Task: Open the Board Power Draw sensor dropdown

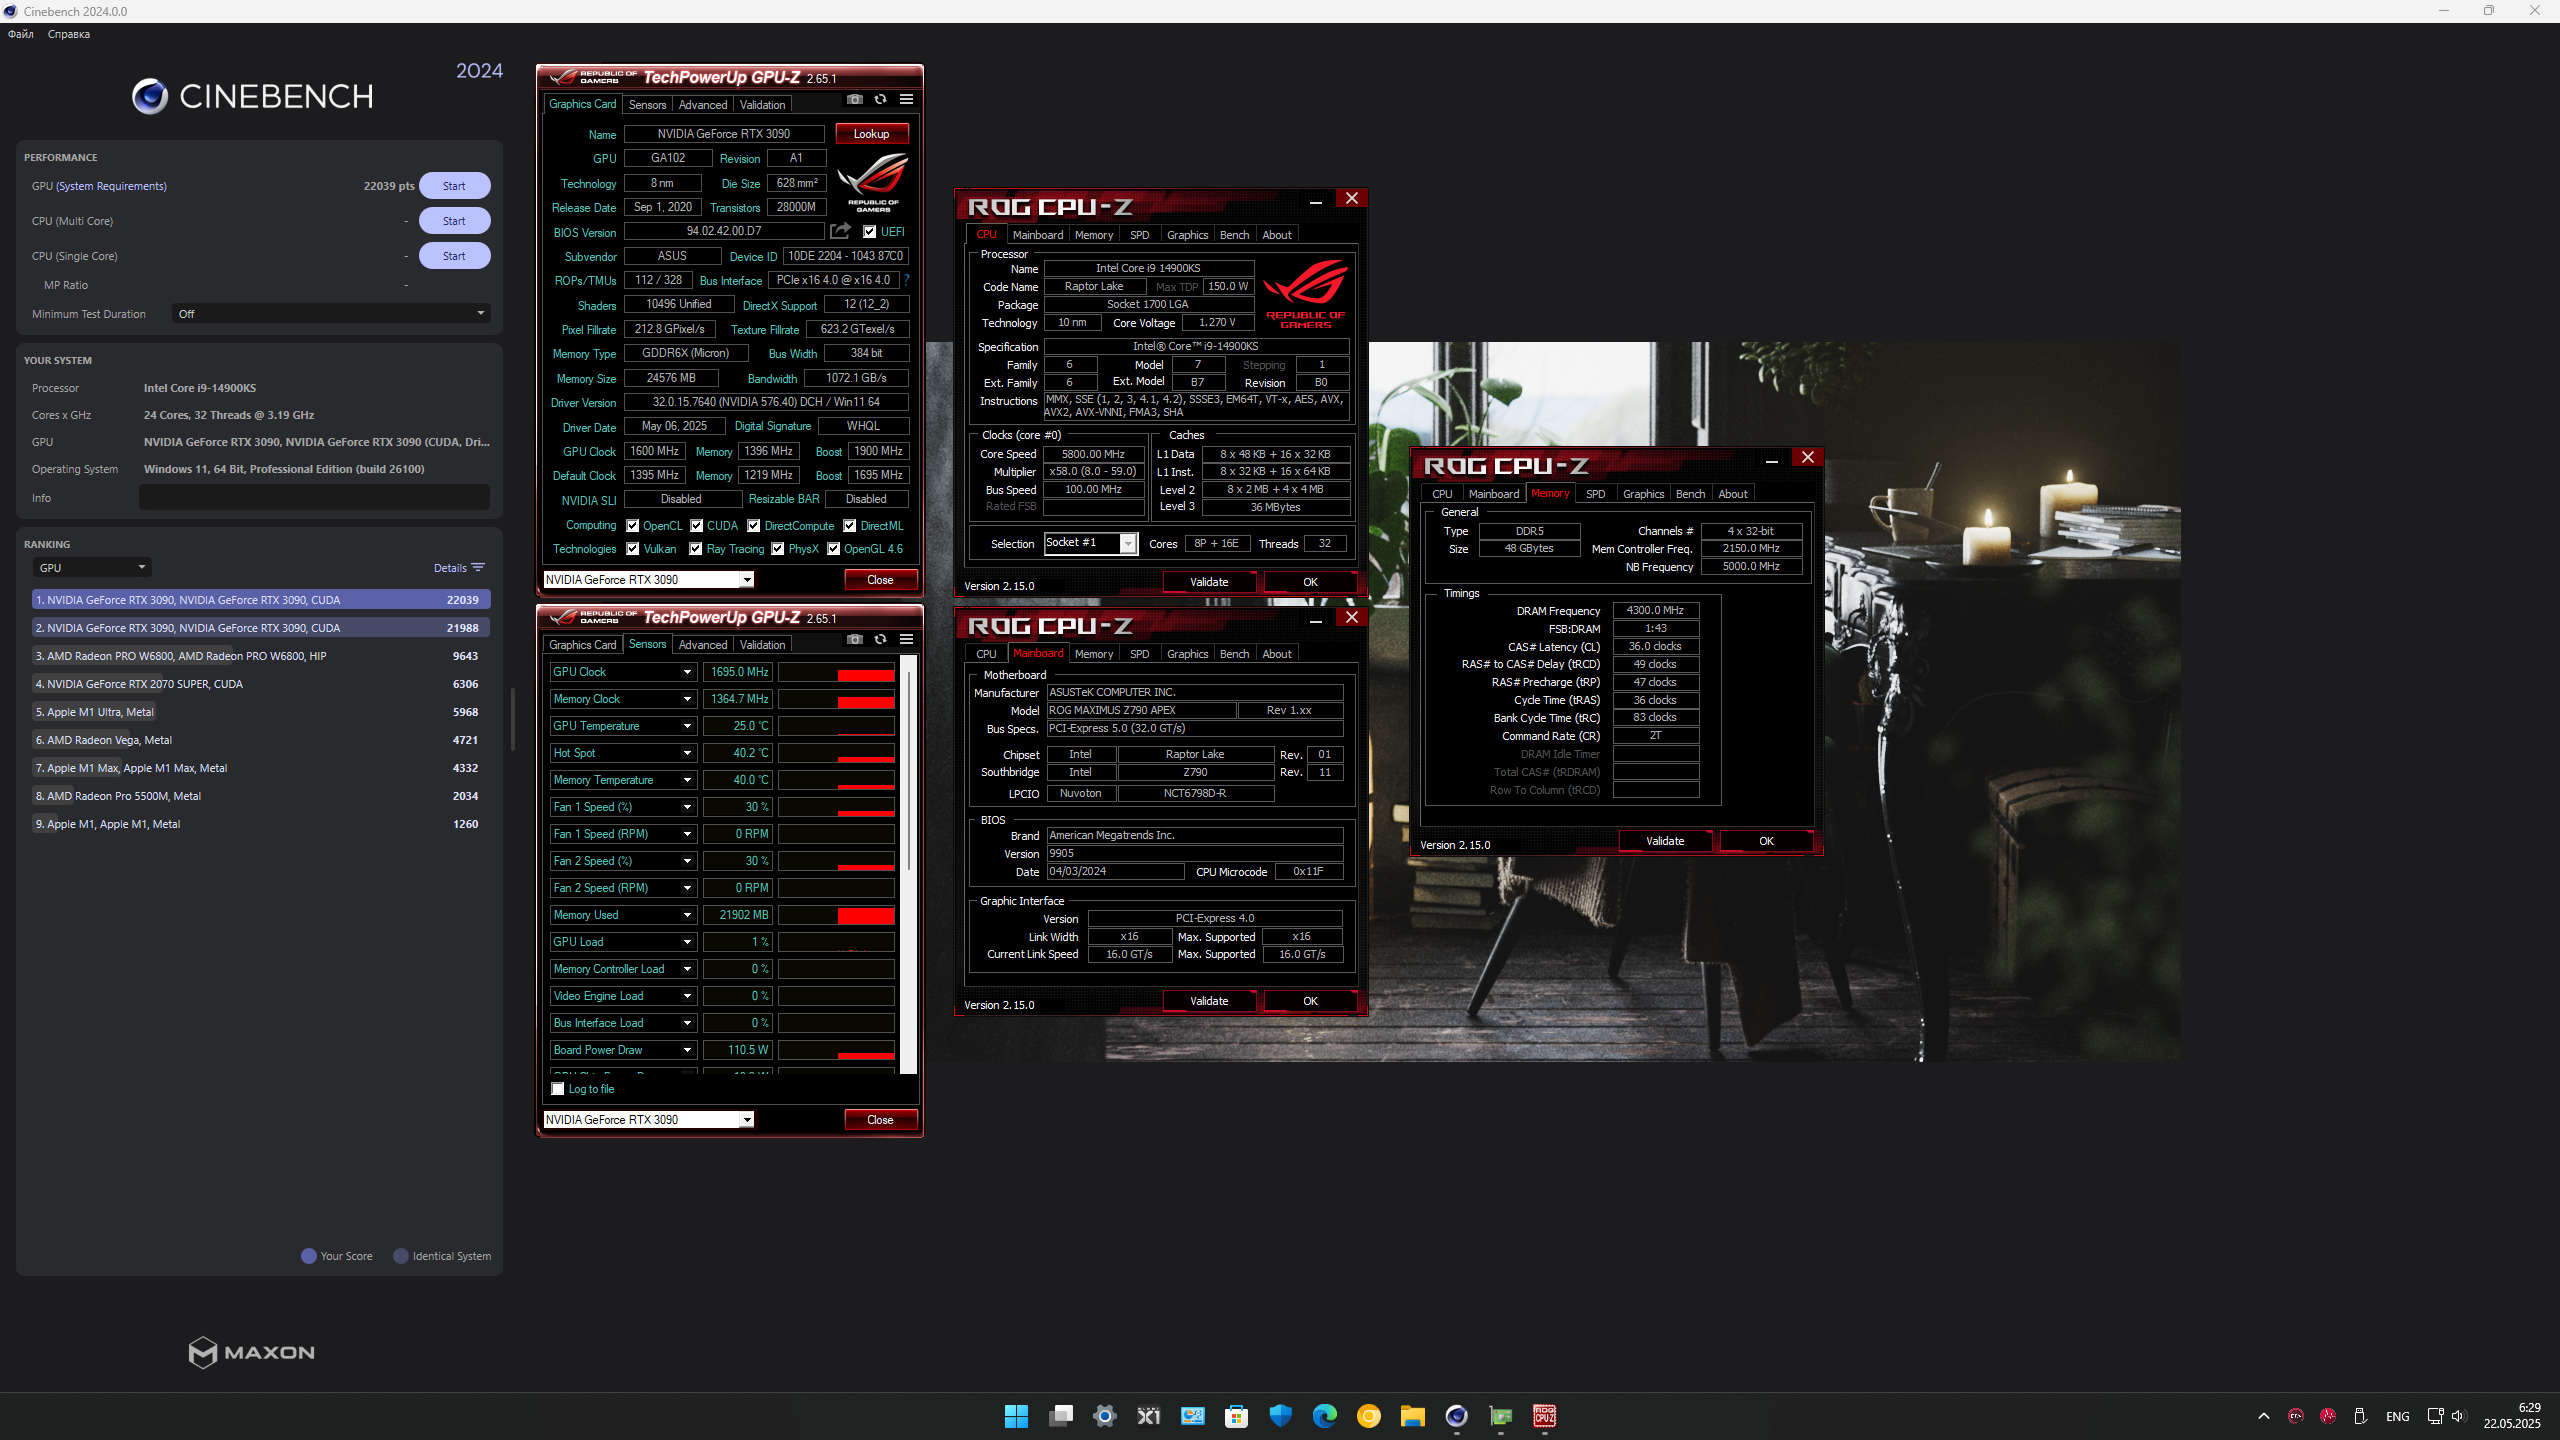Action: coord(687,1050)
